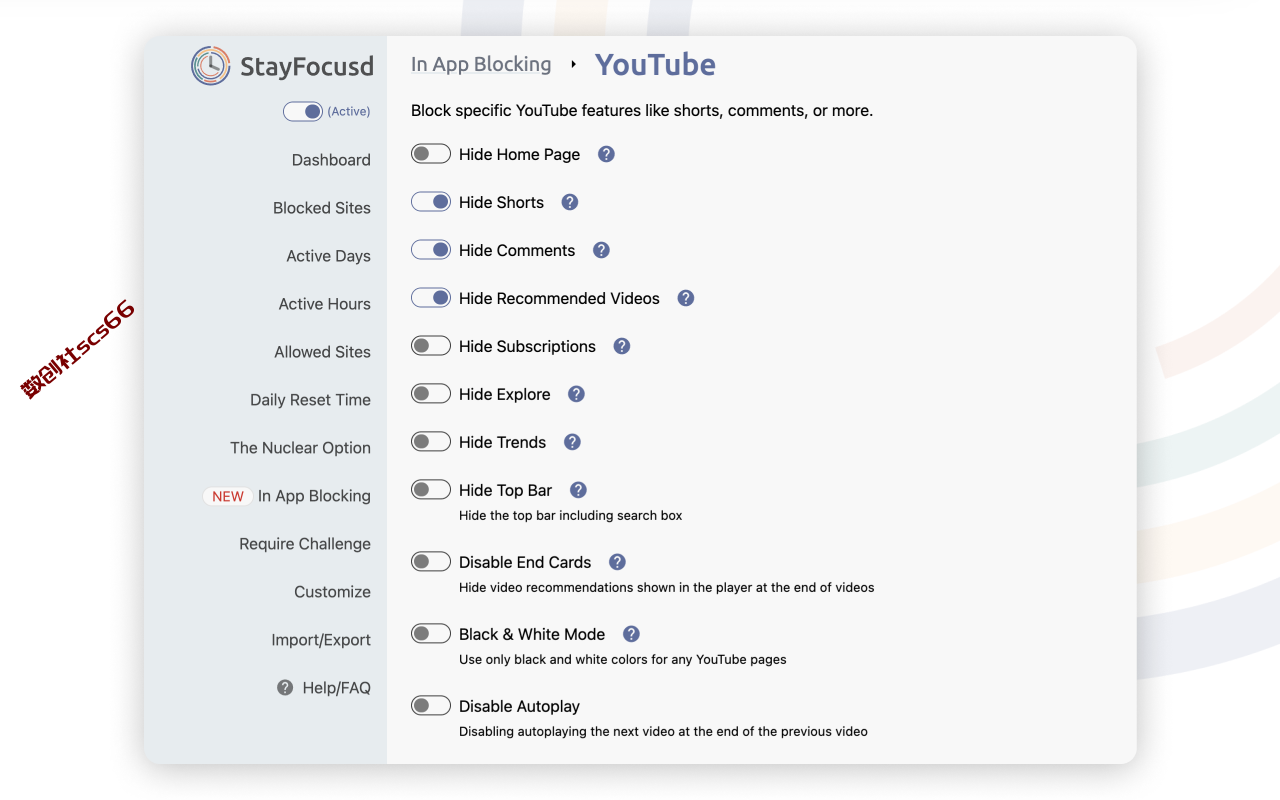Click the (Active) status label
Image resolution: width=1280 pixels, height=800 pixels.
[349, 111]
